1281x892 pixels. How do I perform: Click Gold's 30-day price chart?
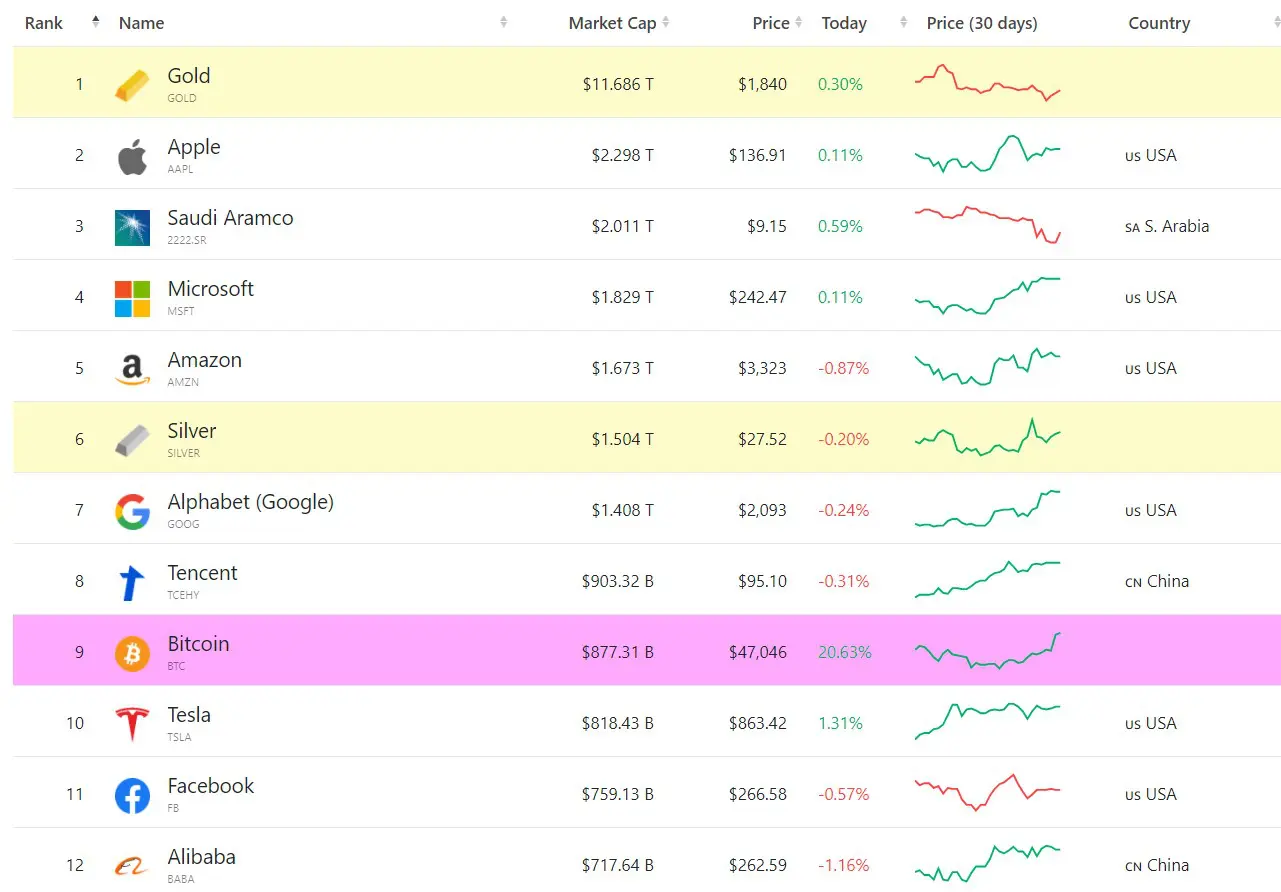click(x=988, y=82)
